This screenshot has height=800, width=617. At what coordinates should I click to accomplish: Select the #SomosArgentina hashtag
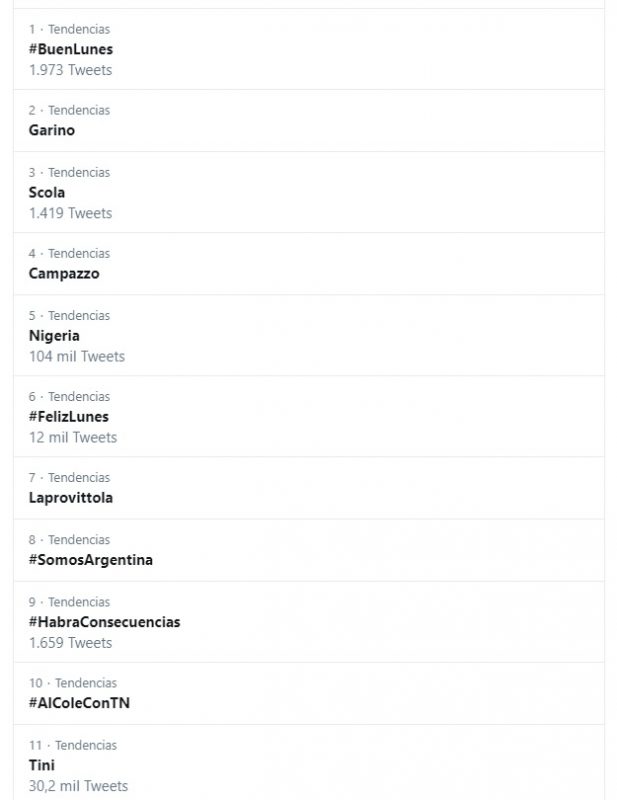[x=90, y=559]
